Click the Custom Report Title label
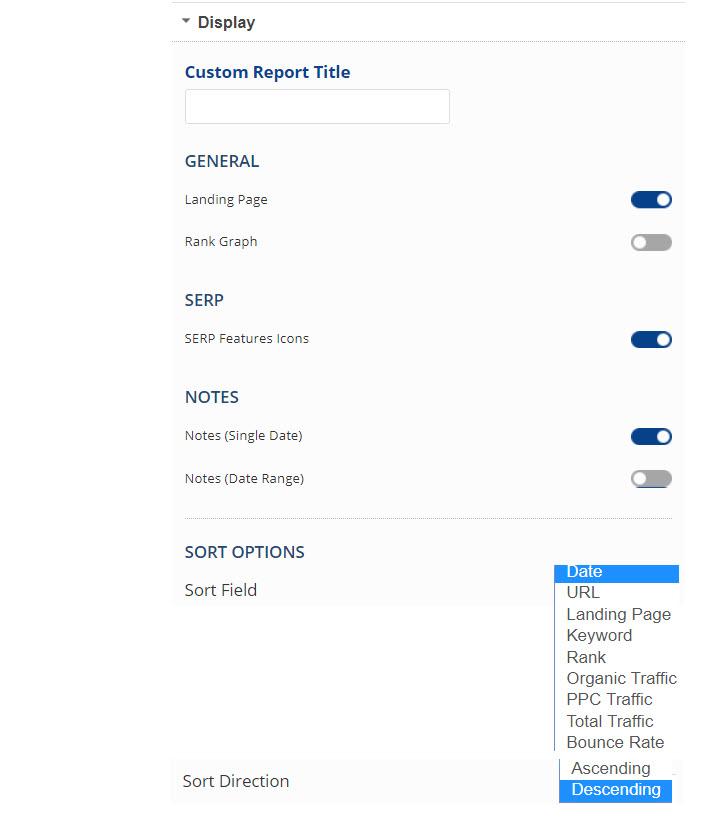 267,72
